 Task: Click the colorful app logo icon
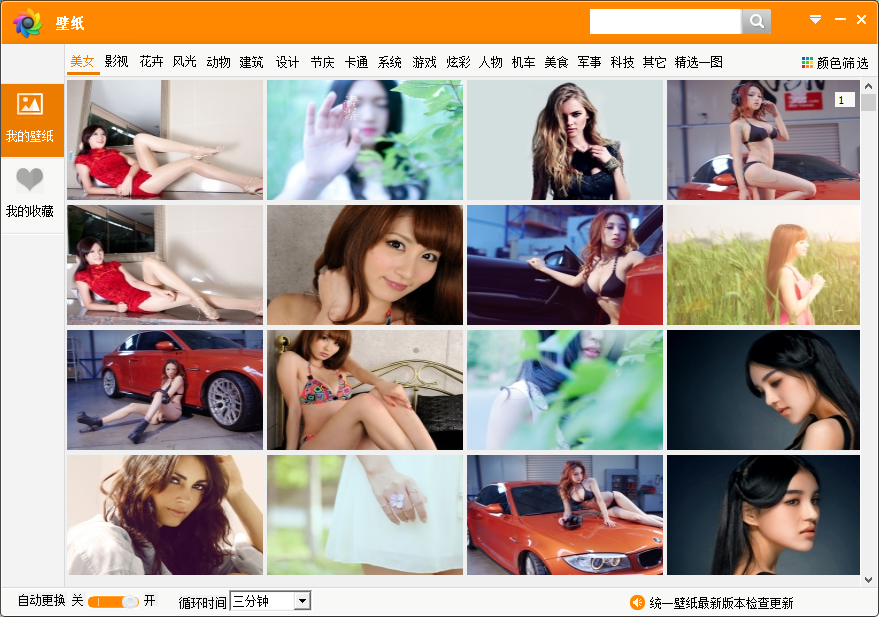(x=27, y=23)
